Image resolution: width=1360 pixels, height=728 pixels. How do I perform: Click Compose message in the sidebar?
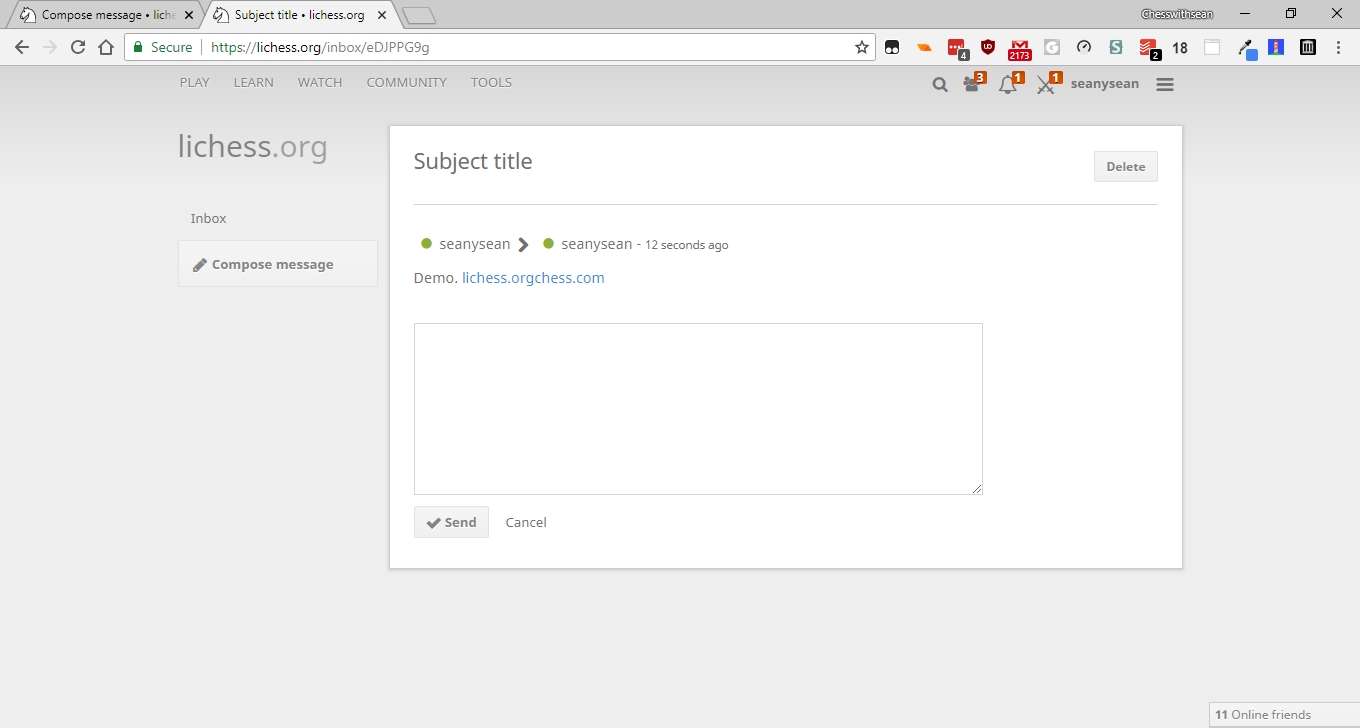(278, 264)
